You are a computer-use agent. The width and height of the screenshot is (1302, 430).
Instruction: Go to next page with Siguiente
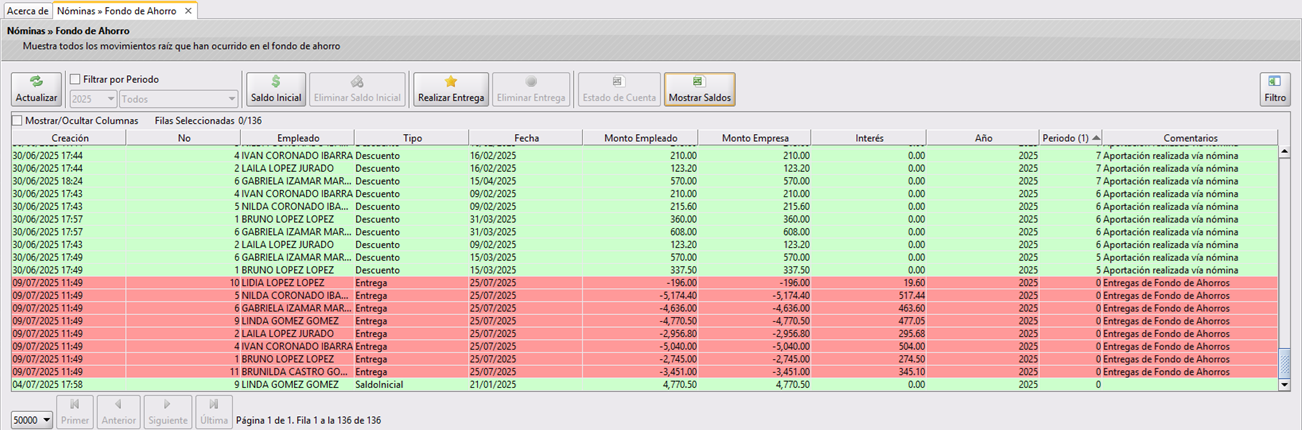pyautogui.click(x=168, y=411)
